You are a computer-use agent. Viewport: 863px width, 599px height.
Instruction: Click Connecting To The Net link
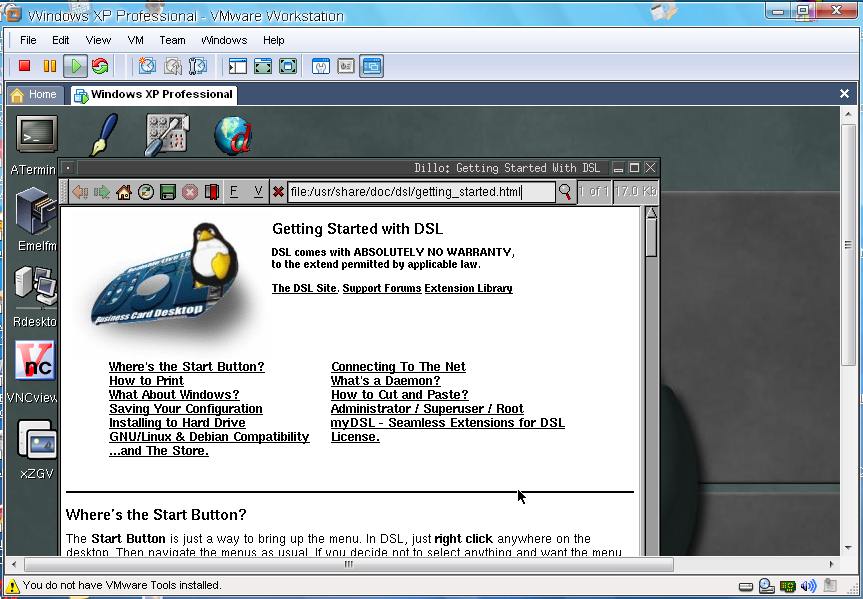click(x=398, y=367)
